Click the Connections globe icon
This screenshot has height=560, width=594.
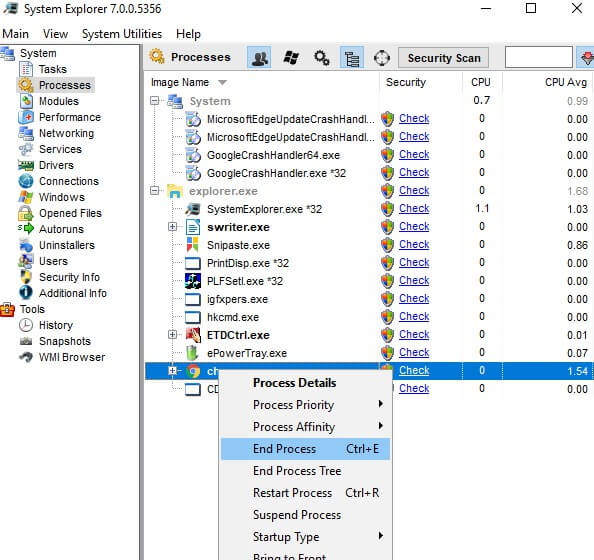click(26, 181)
